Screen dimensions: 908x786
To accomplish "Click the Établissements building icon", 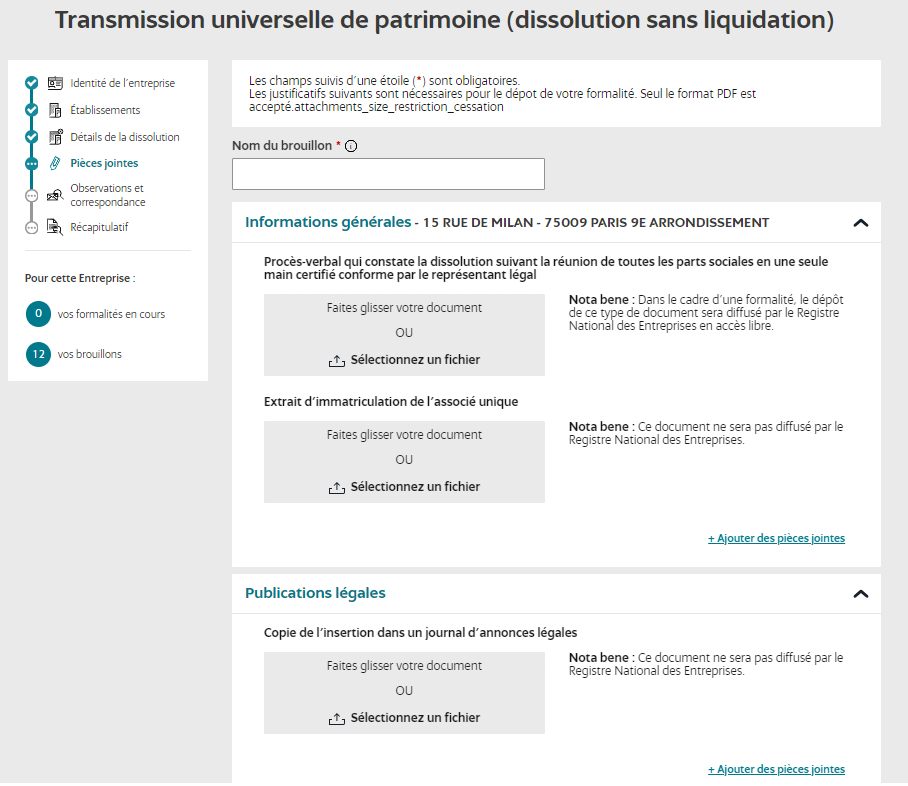I will 55,110.
